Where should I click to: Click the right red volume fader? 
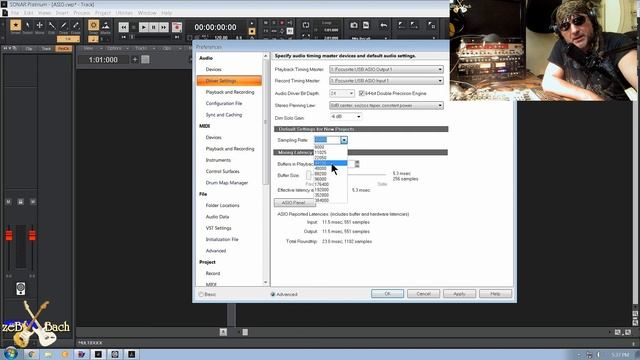point(32,235)
